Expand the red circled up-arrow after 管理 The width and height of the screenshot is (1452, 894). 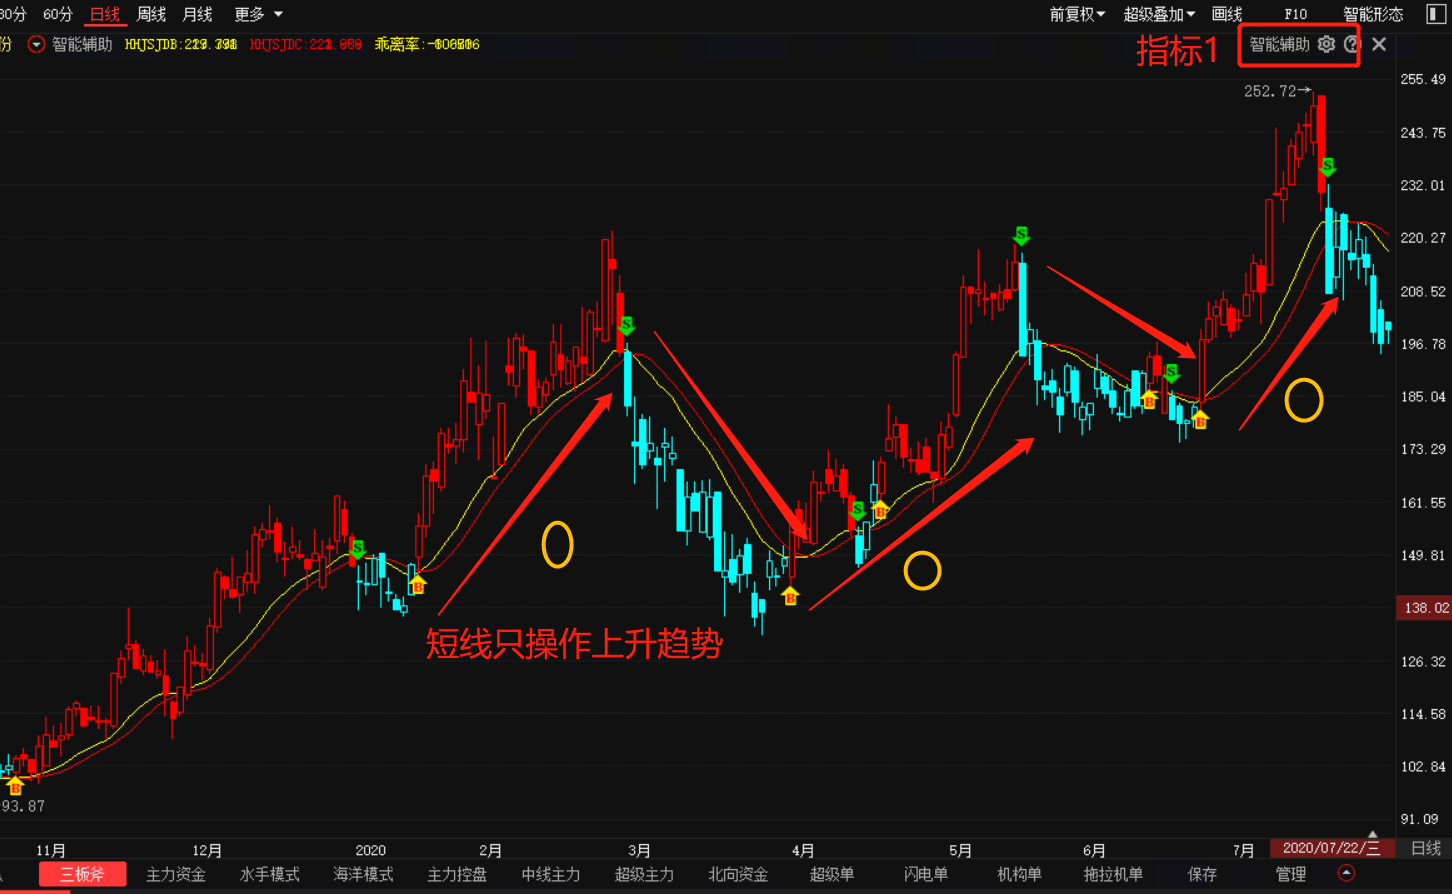coord(1346,873)
